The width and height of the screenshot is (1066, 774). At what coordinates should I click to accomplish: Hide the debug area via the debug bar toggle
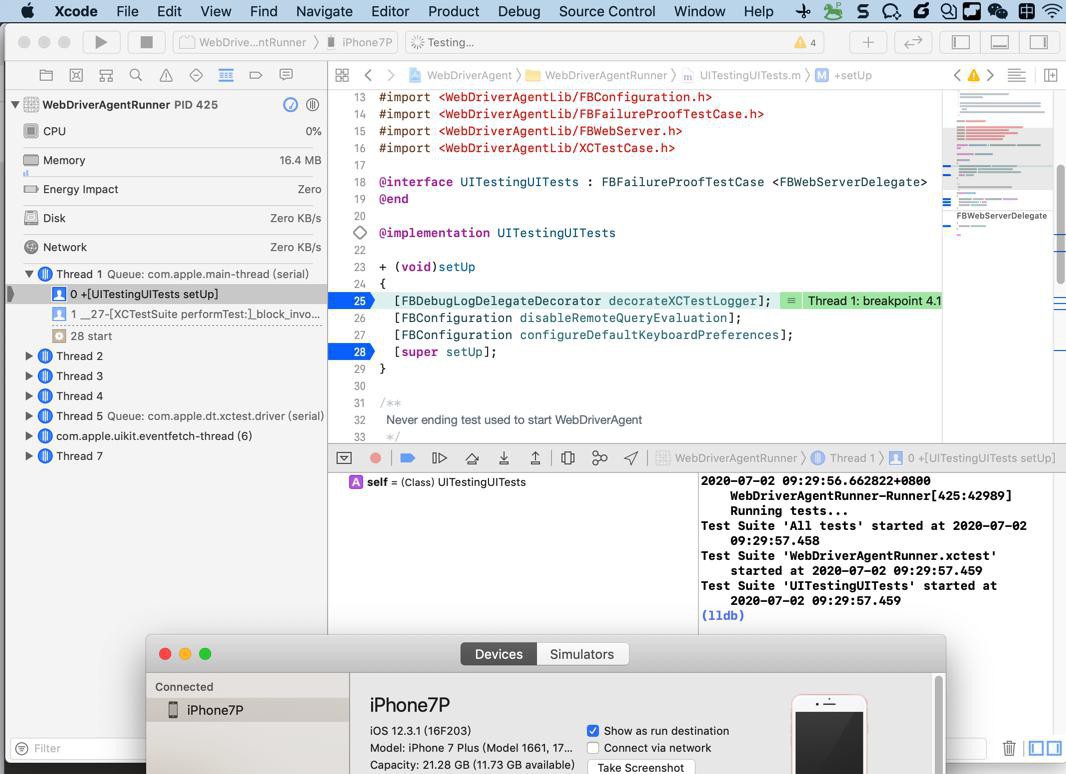(344, 458)
